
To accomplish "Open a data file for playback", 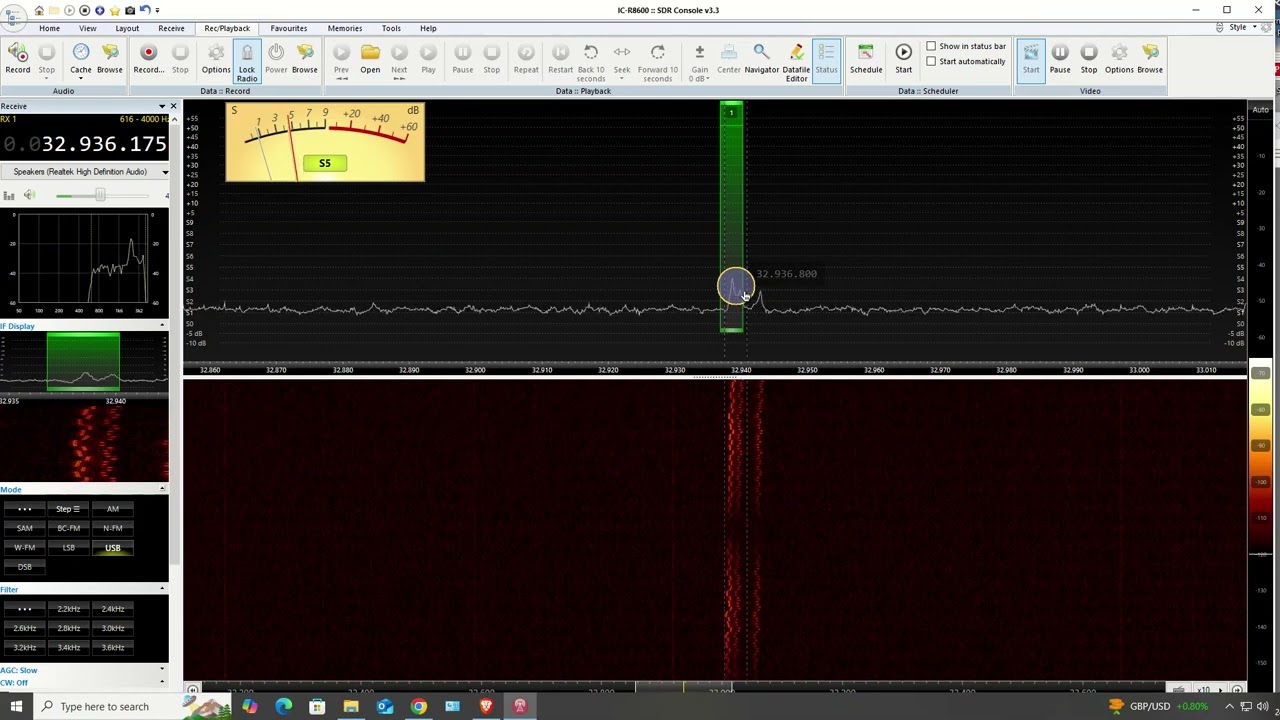I will click(x=370, y=59).
